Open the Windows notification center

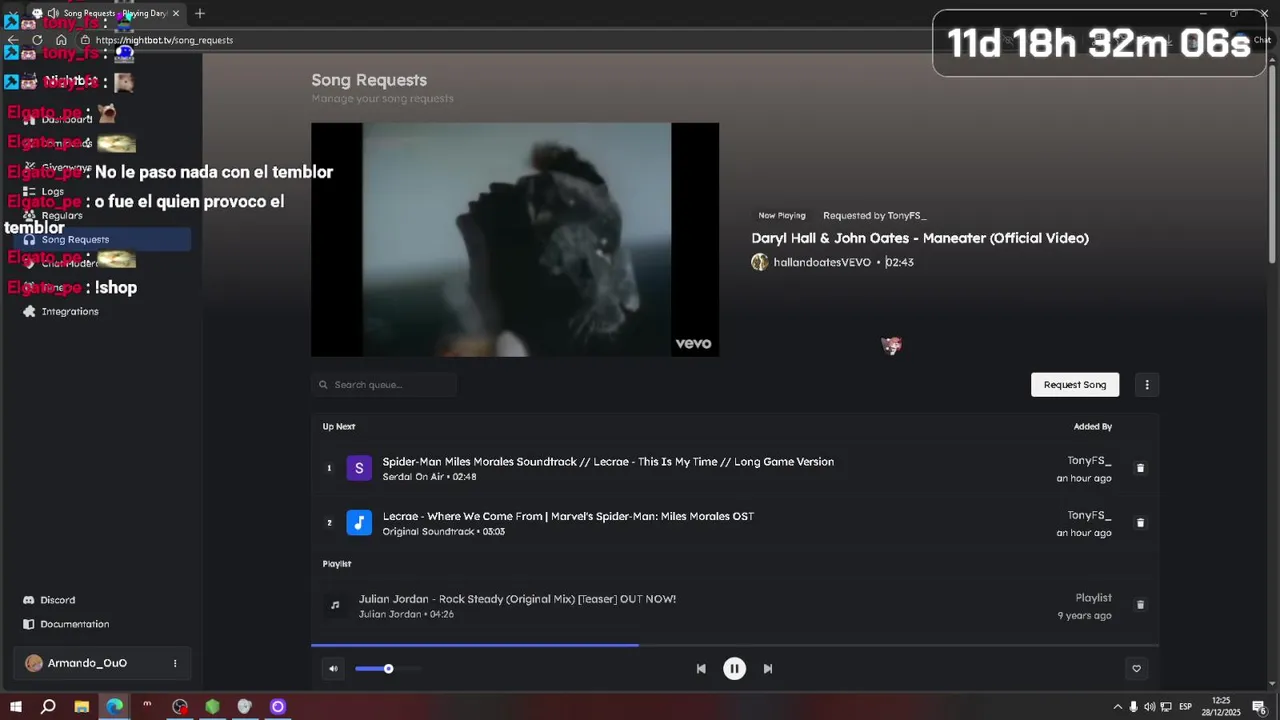pos(1259,707)
